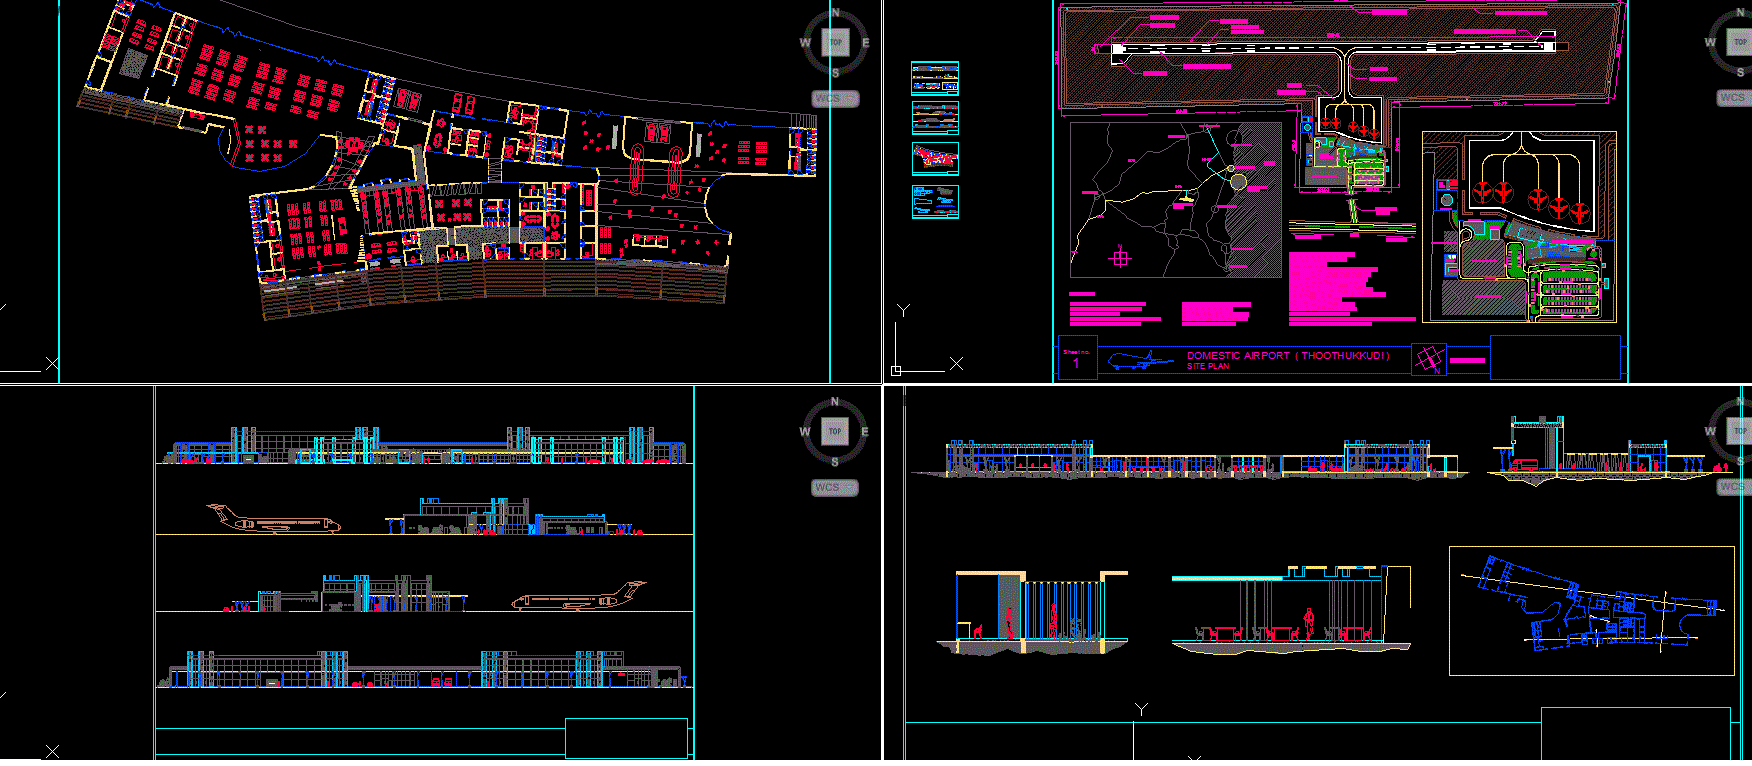The height and width of the screenshot is (766, 1752).
Task: Select the north arrow symbol in the title block
Action: [1429, 359]
